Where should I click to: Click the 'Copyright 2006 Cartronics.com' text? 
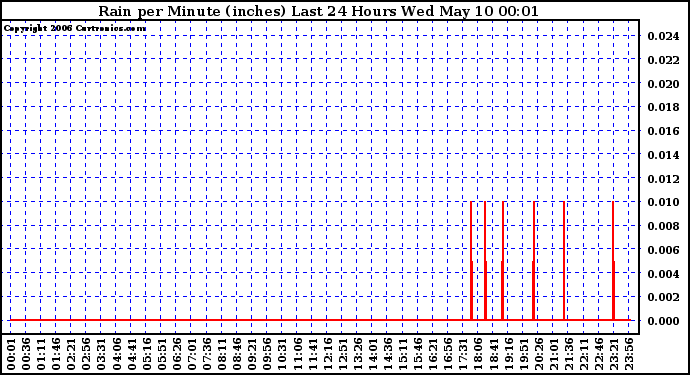75,29
